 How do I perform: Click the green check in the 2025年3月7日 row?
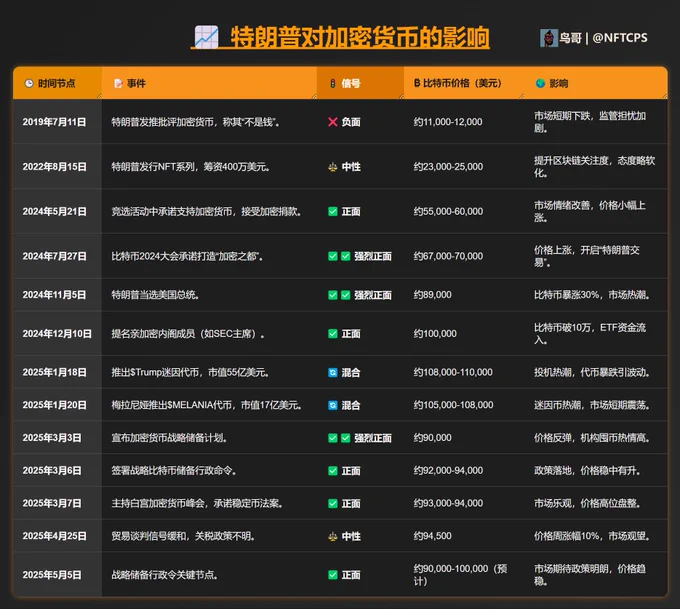[x=333, y=504]
